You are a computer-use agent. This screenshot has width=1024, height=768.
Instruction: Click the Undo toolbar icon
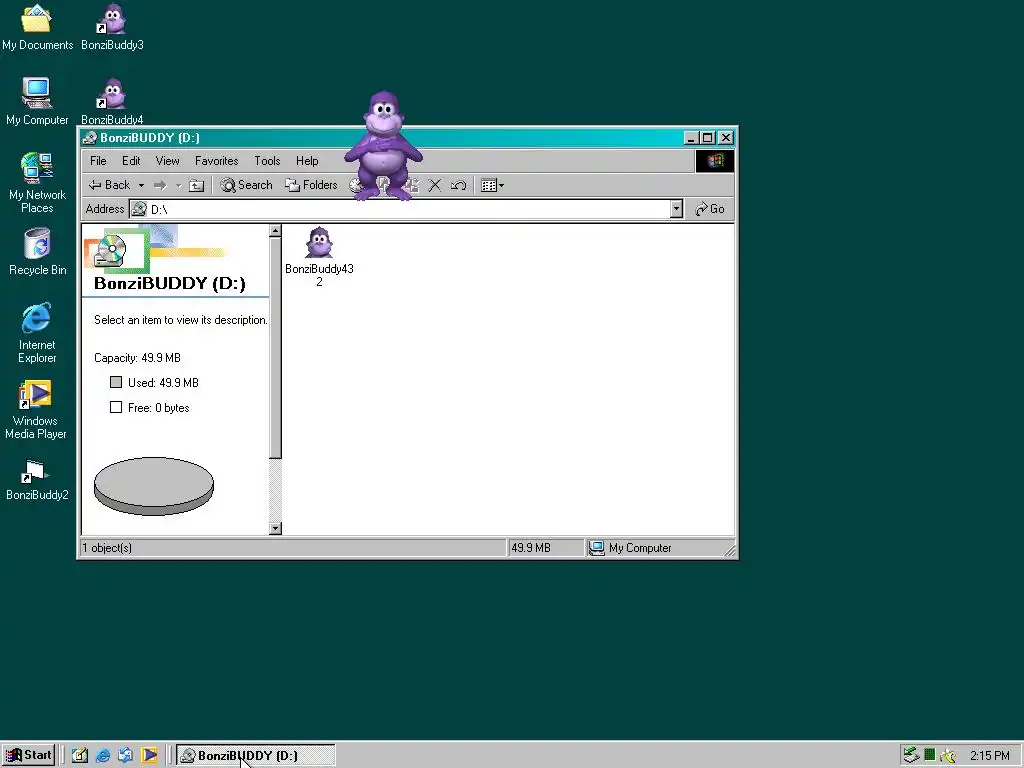458,185
